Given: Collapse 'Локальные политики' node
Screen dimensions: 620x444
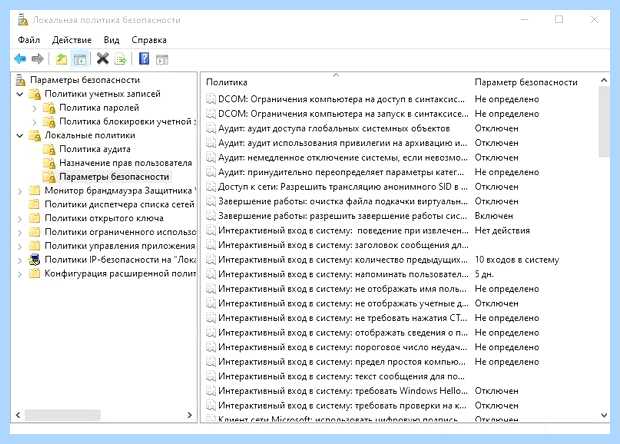Looking at the screenshot, I should 20,136.
